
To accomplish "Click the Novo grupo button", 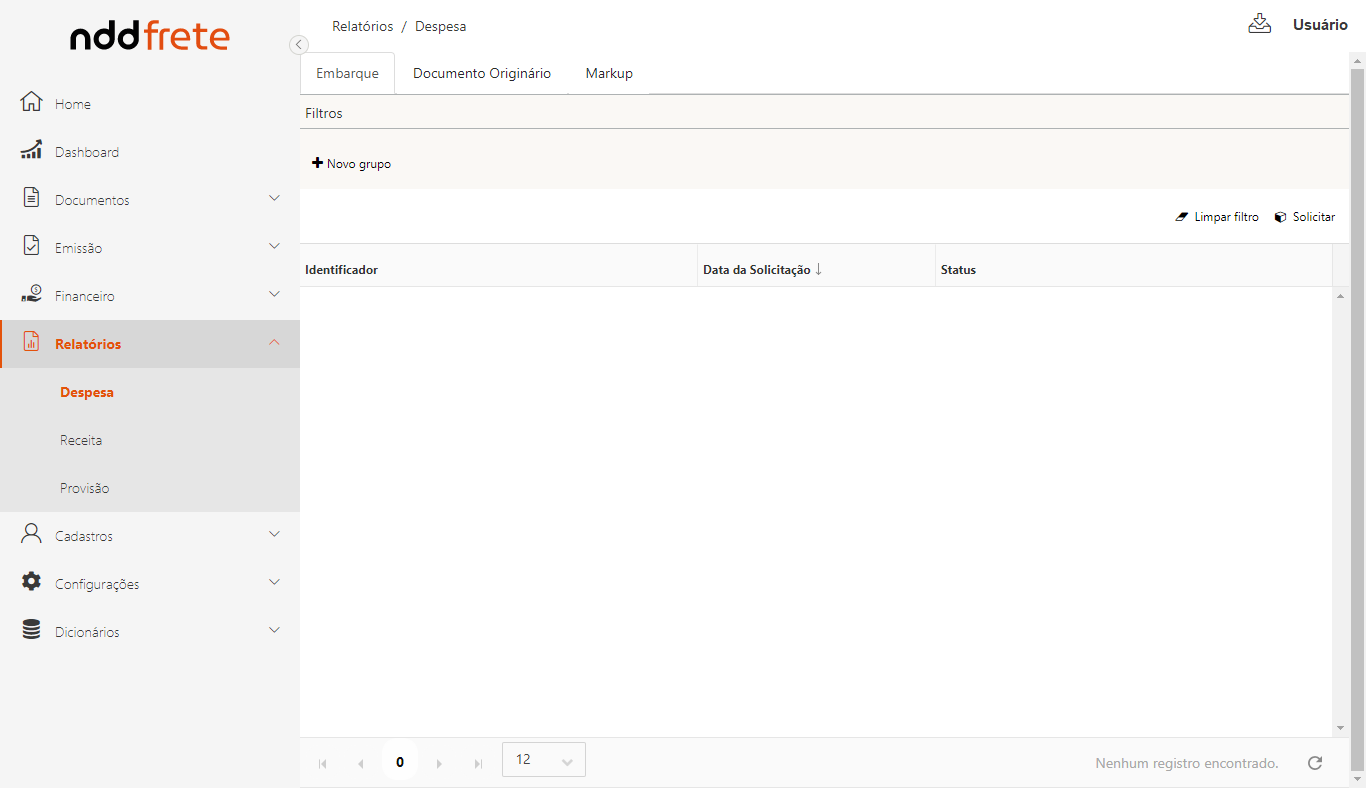I will pos(352,164).
